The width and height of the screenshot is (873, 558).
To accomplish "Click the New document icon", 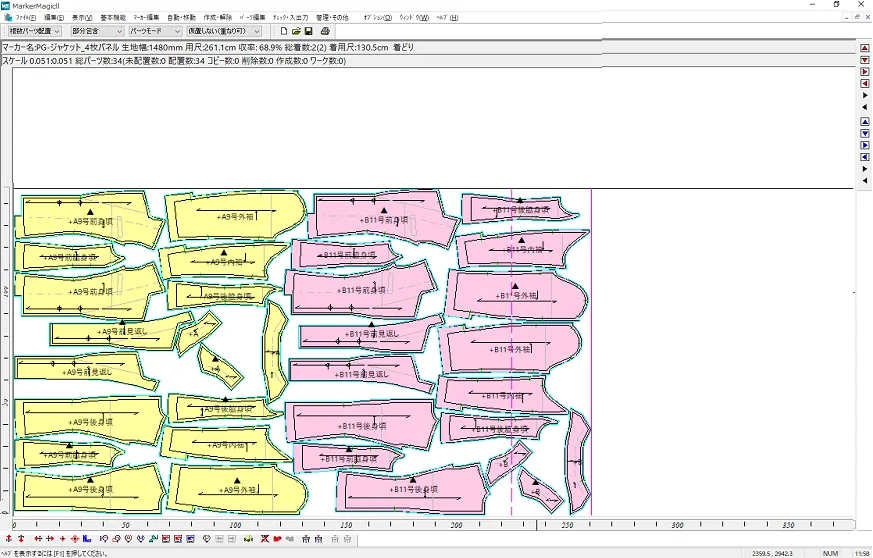I will 284,31.
